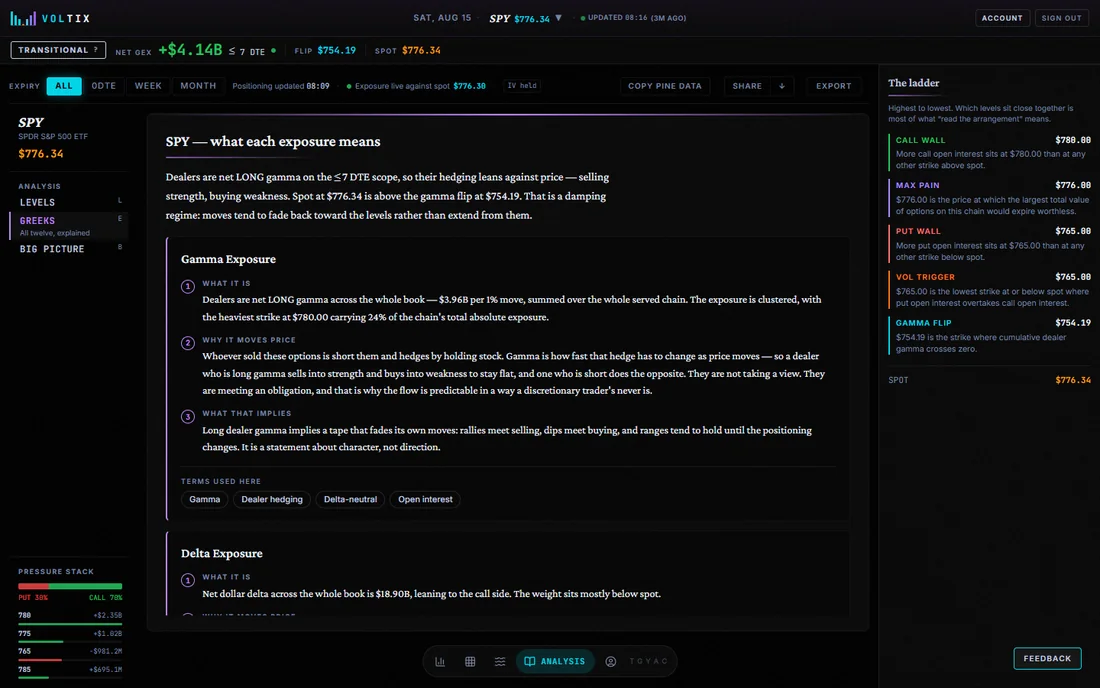Click the Delta Exposure heading
Viewport: 1100px width, 688px height.
(222, 553)
